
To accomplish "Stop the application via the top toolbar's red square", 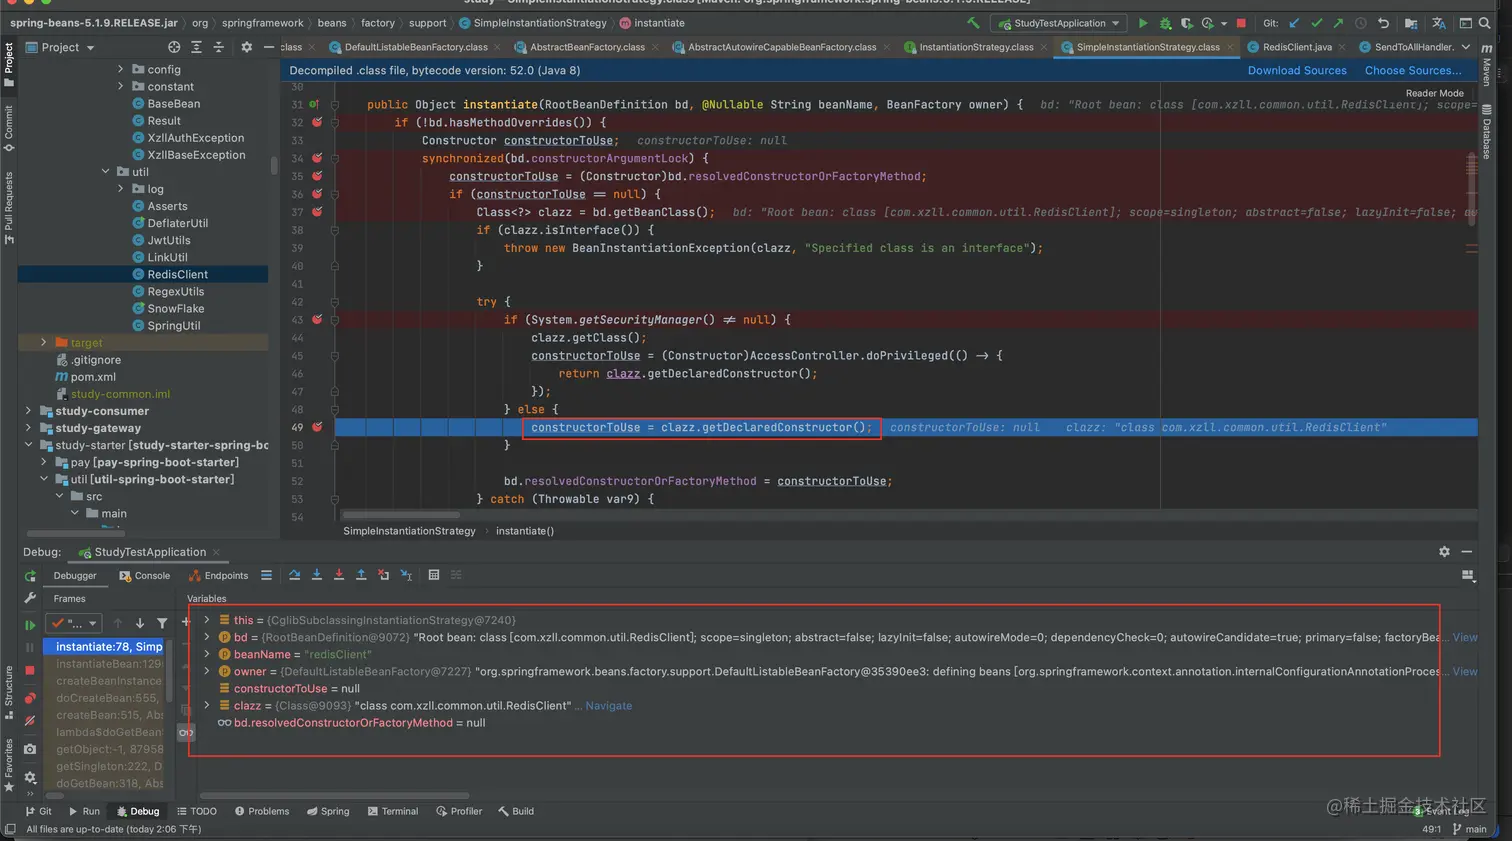I will click(1241, 23).
